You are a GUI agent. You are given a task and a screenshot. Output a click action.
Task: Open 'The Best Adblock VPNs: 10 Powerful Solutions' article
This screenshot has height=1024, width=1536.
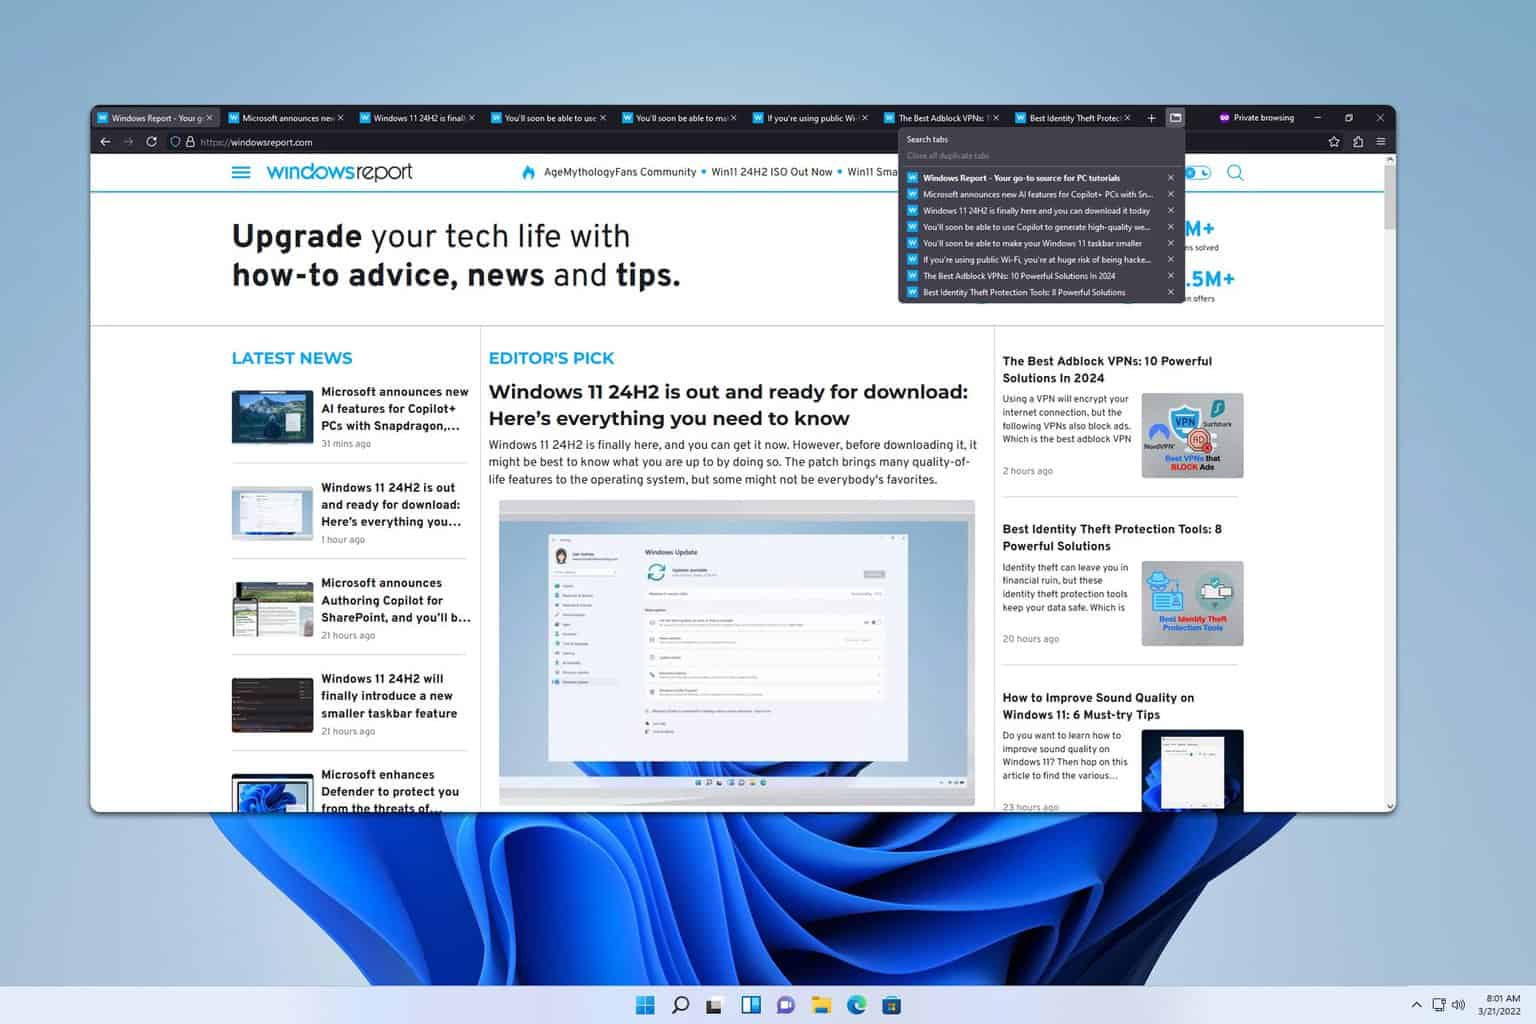[x=1107, y=369]
